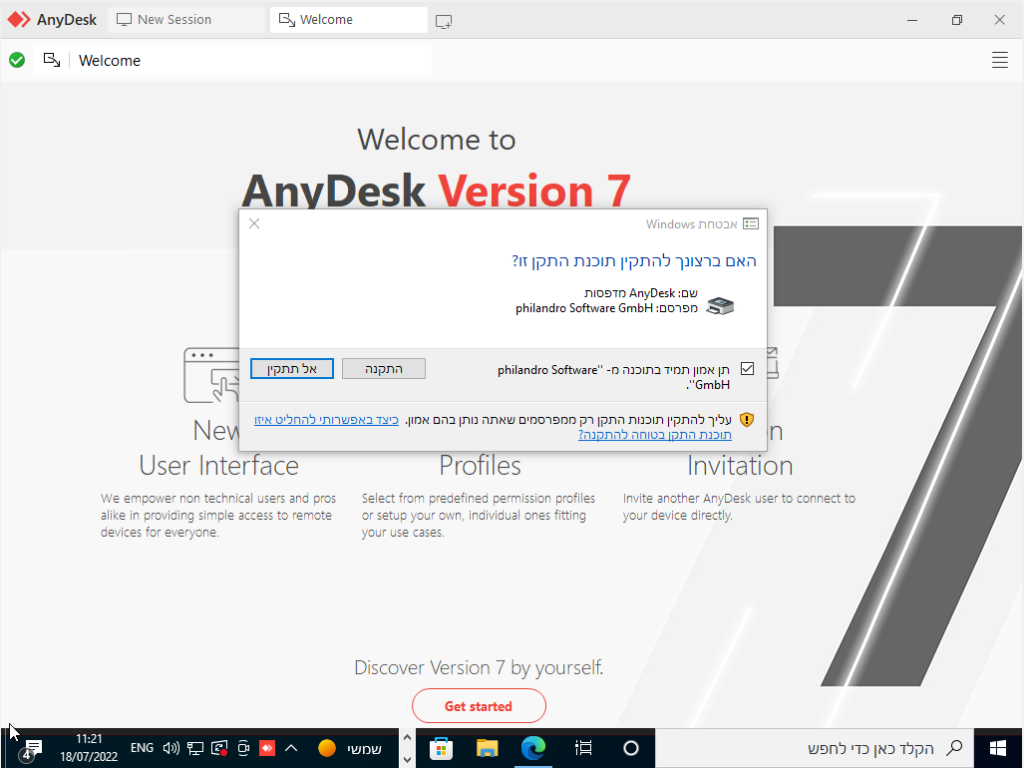1024x768 pixels.
Task: Launch Microsoft Edge from taskbar
Action: tap(533, 748)
